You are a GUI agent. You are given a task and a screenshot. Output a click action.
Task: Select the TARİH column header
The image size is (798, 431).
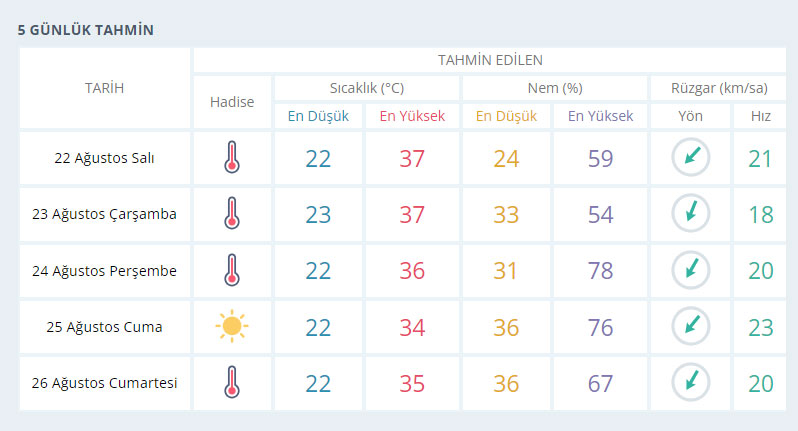(104, 88)
